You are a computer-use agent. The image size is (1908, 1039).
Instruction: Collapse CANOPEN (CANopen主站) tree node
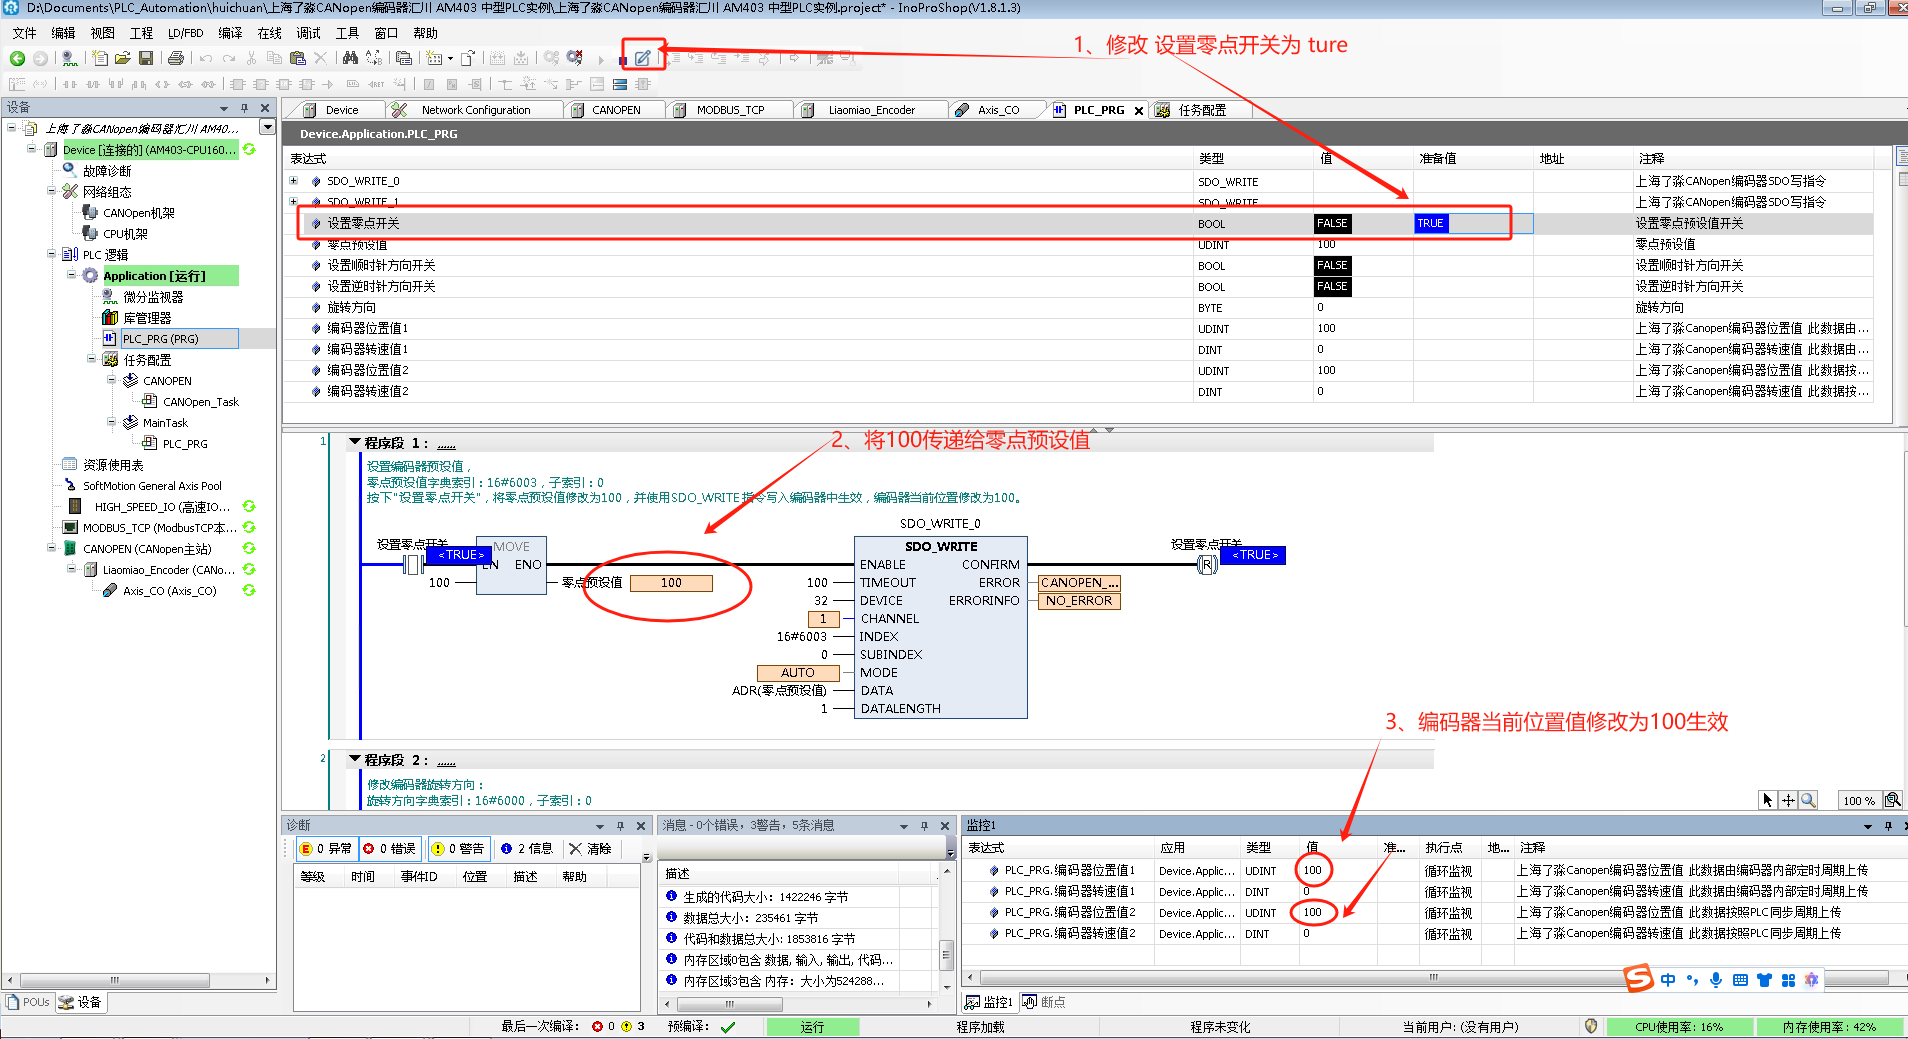52,548
